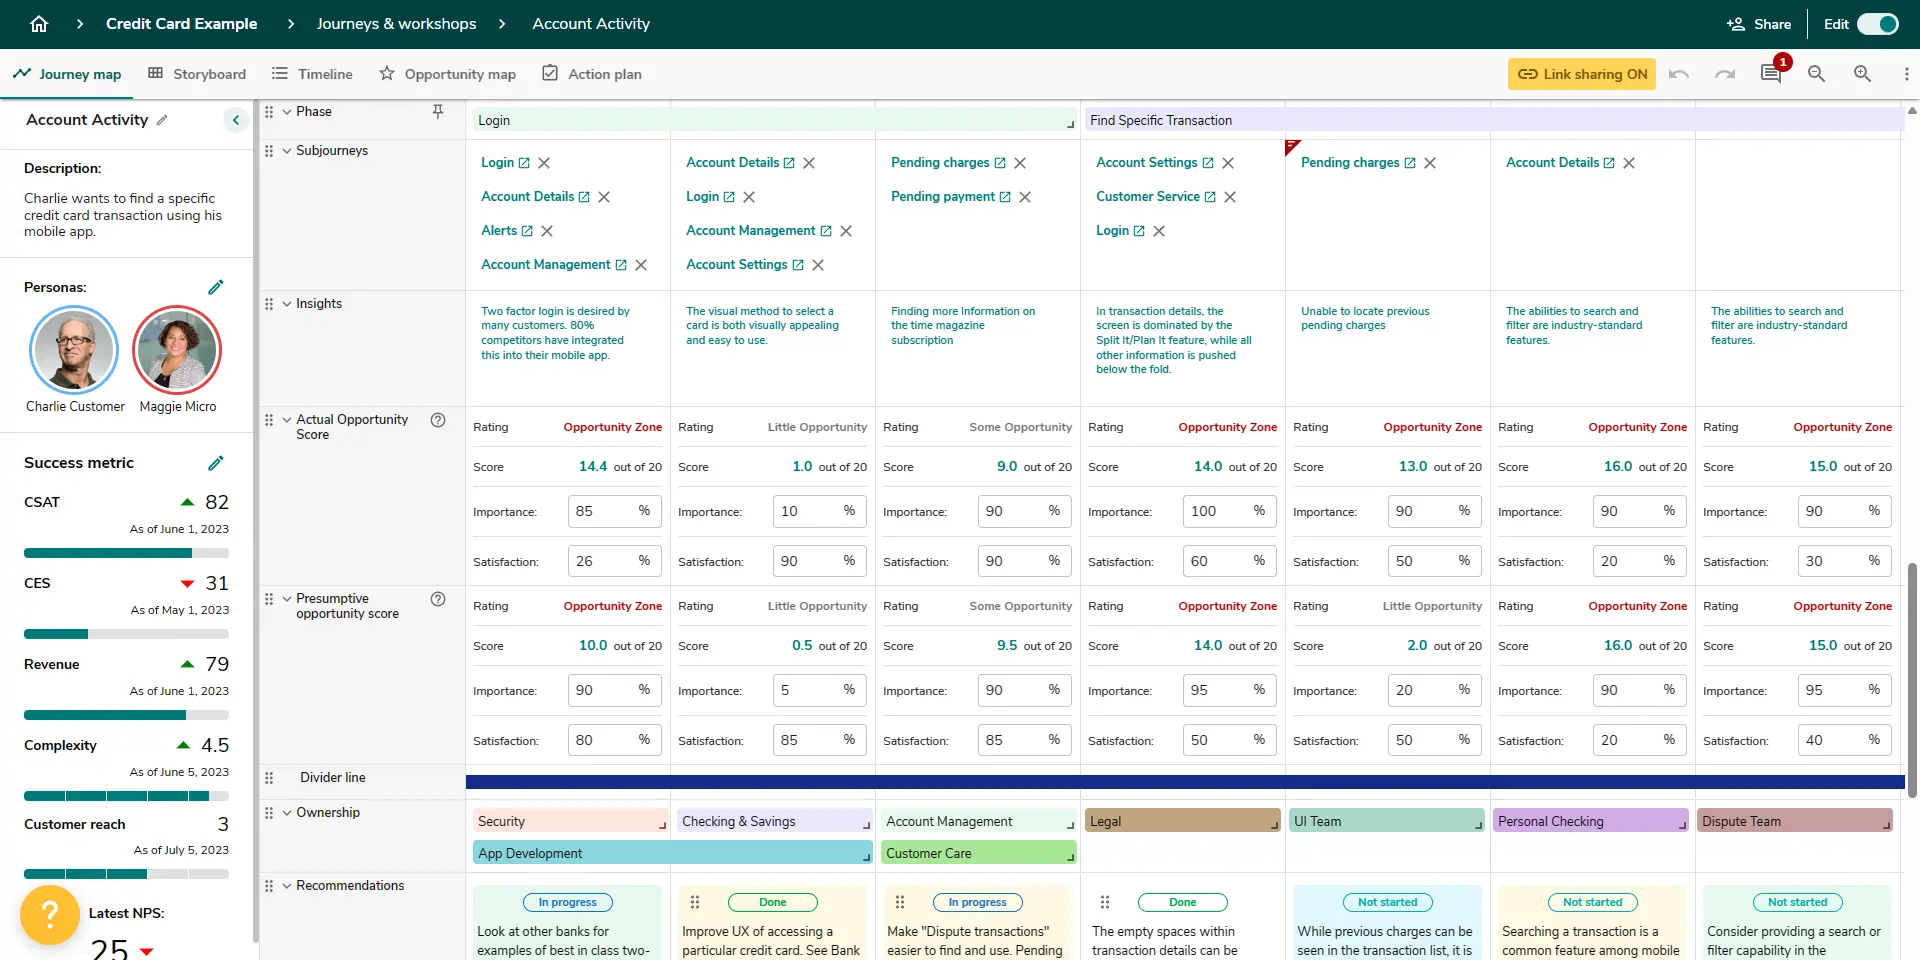Open the three-dot overflow menu
The width and height of the screenshot is (1920, 960).
pyautogui.click(x=1908, y=74)
